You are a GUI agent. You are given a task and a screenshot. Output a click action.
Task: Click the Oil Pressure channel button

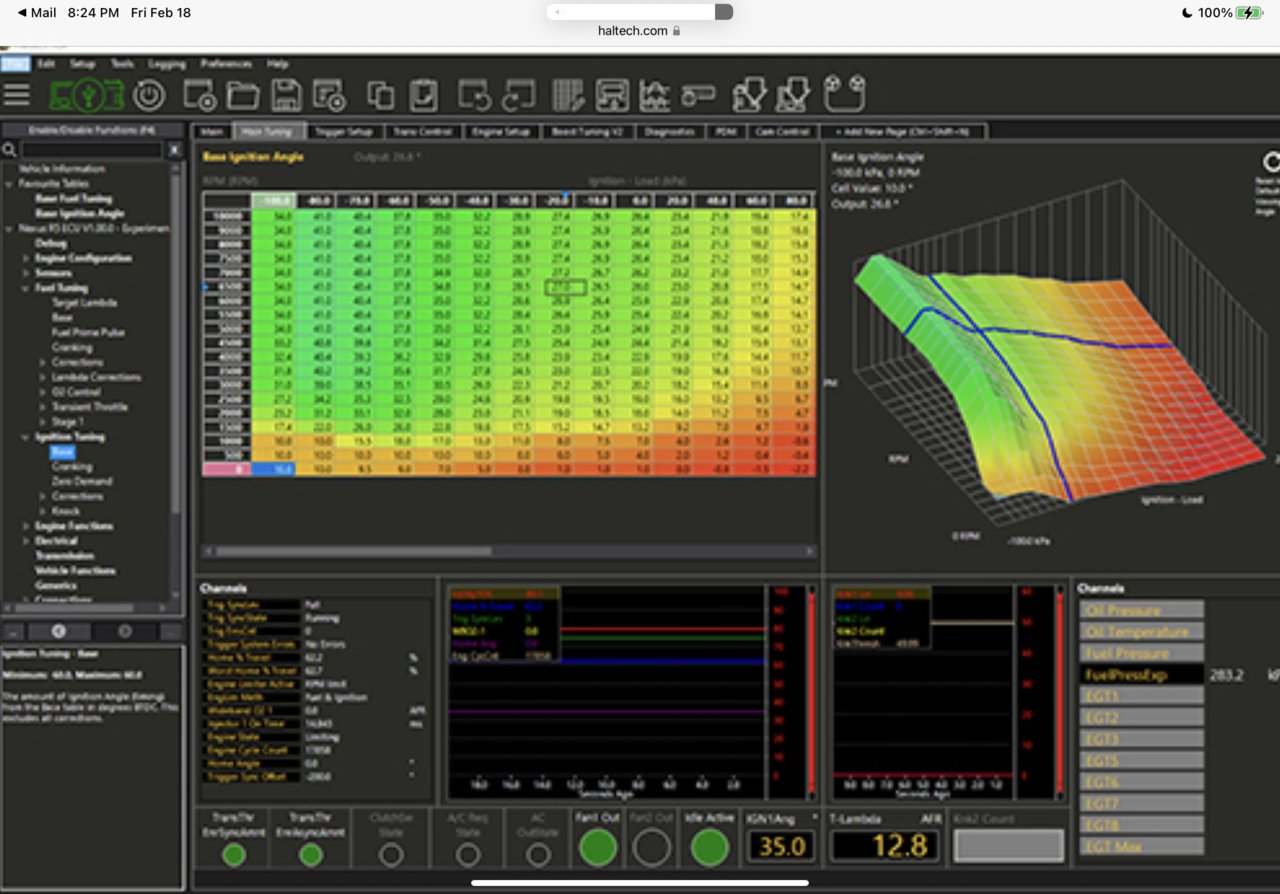(1141, 610)
